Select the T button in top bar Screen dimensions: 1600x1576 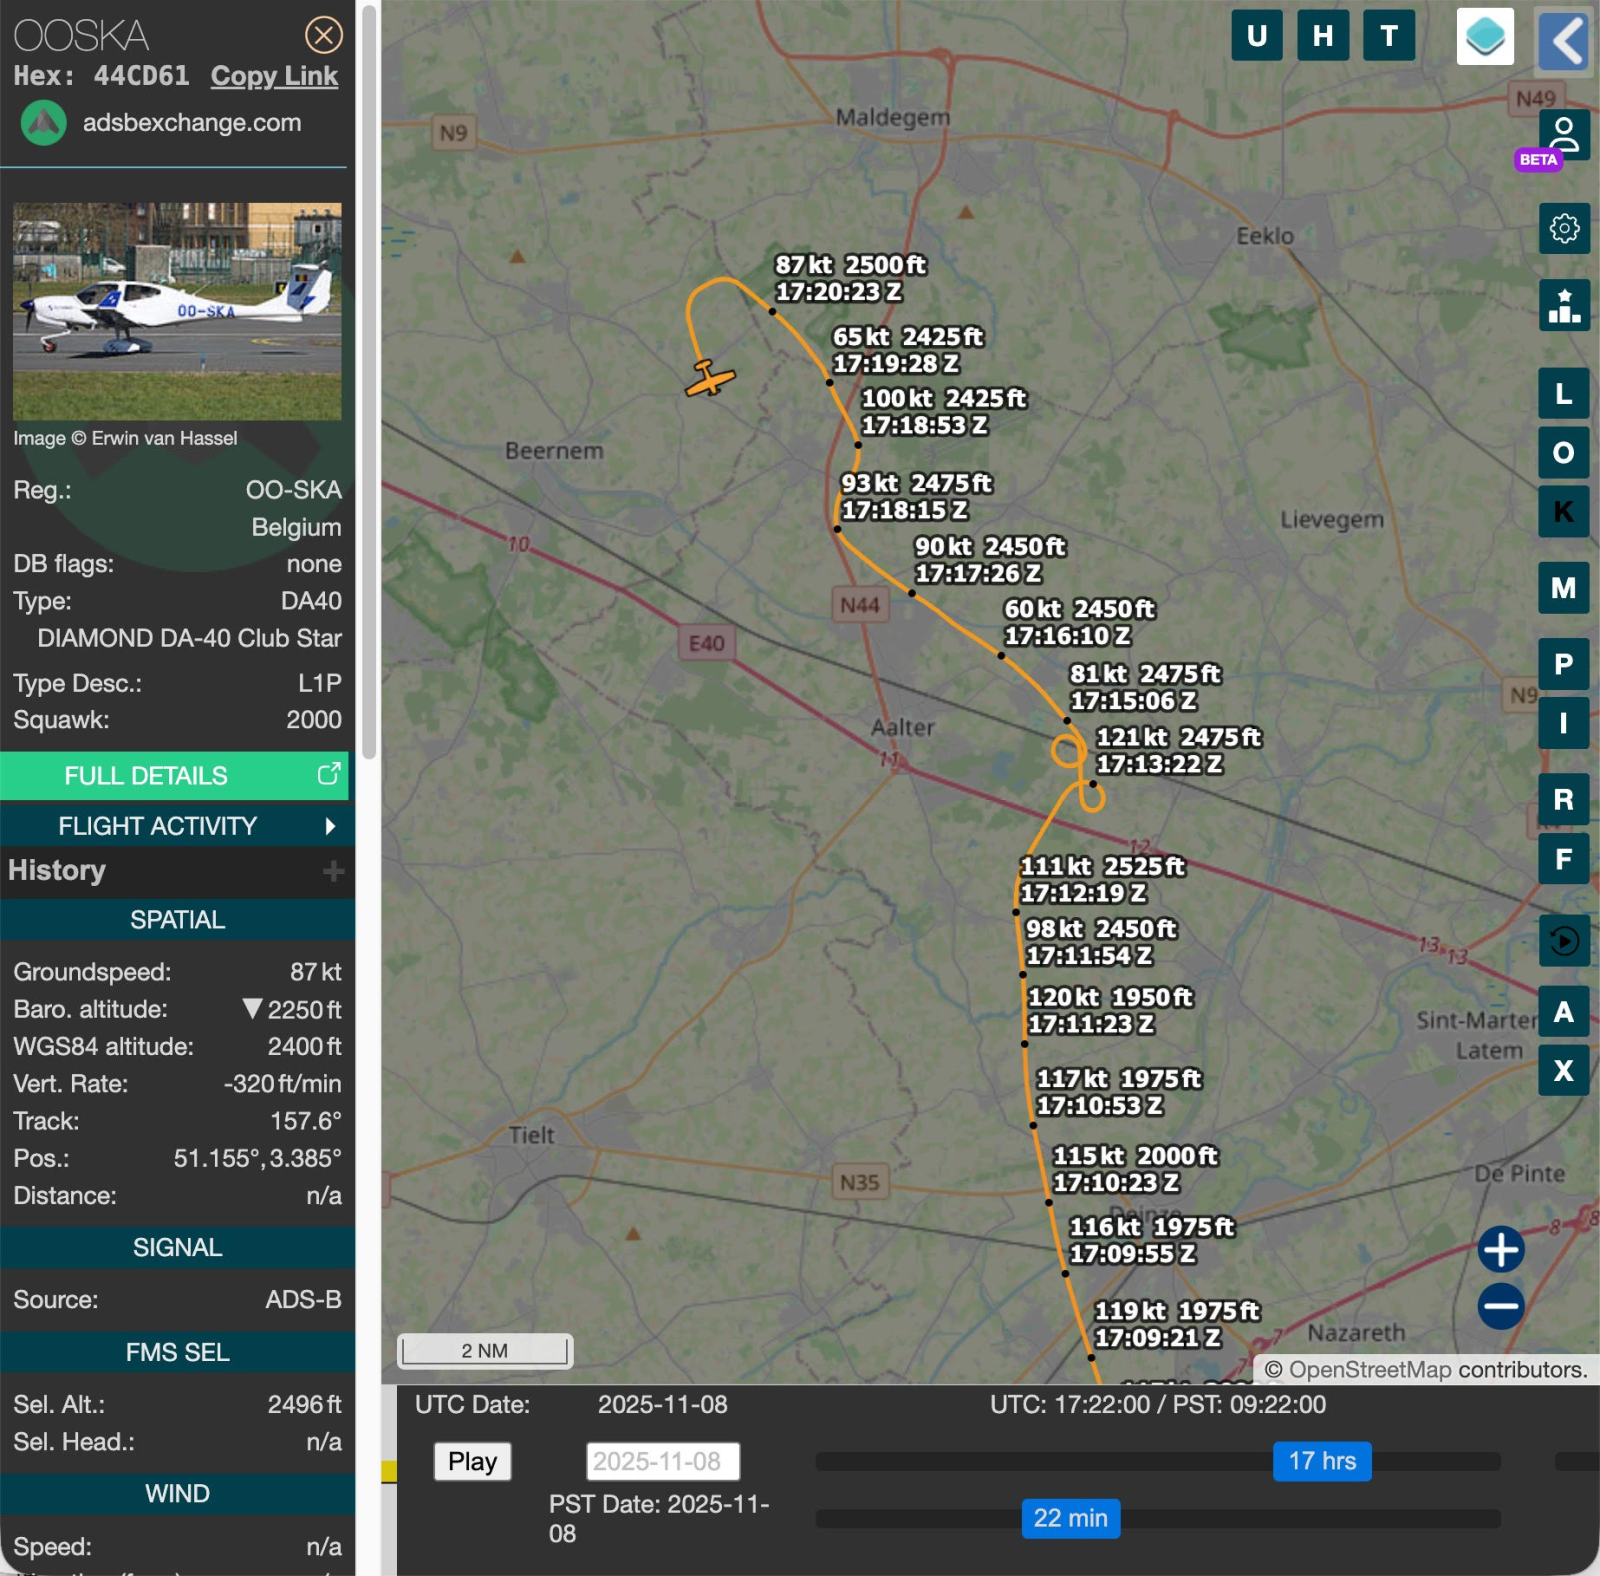[x=1389, y=37]
